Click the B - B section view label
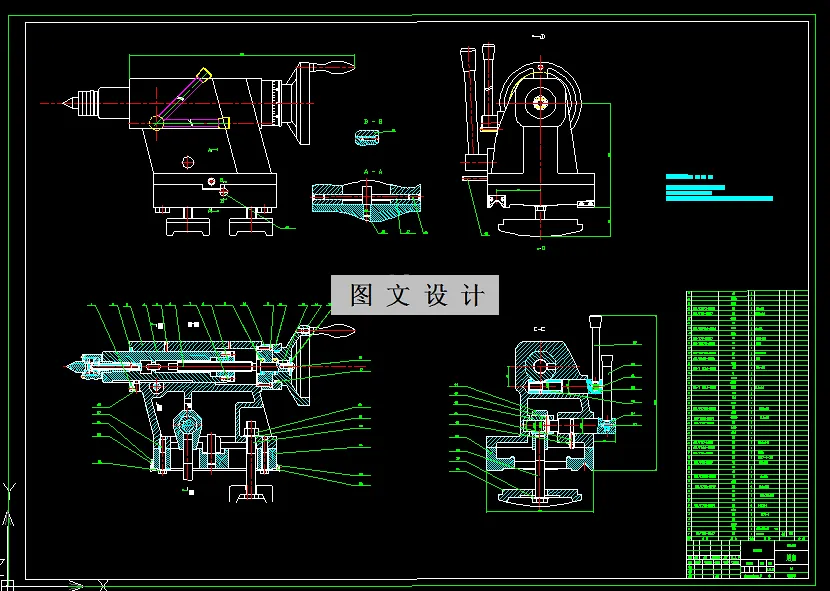The width and height of the screenshot is (830, 591). [x=373, y=122]
